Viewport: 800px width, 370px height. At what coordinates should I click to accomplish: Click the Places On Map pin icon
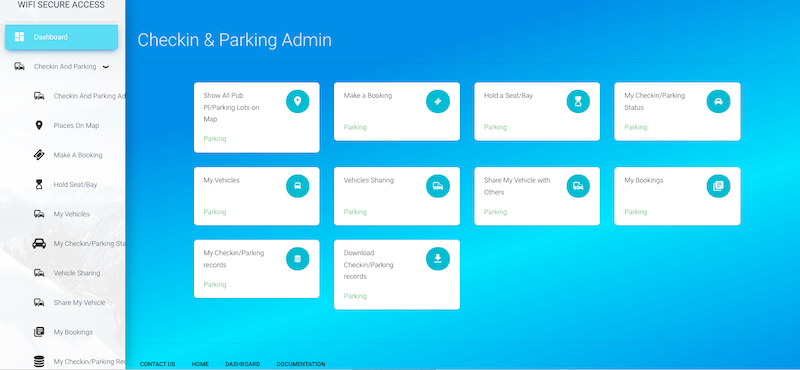(39, 126)
